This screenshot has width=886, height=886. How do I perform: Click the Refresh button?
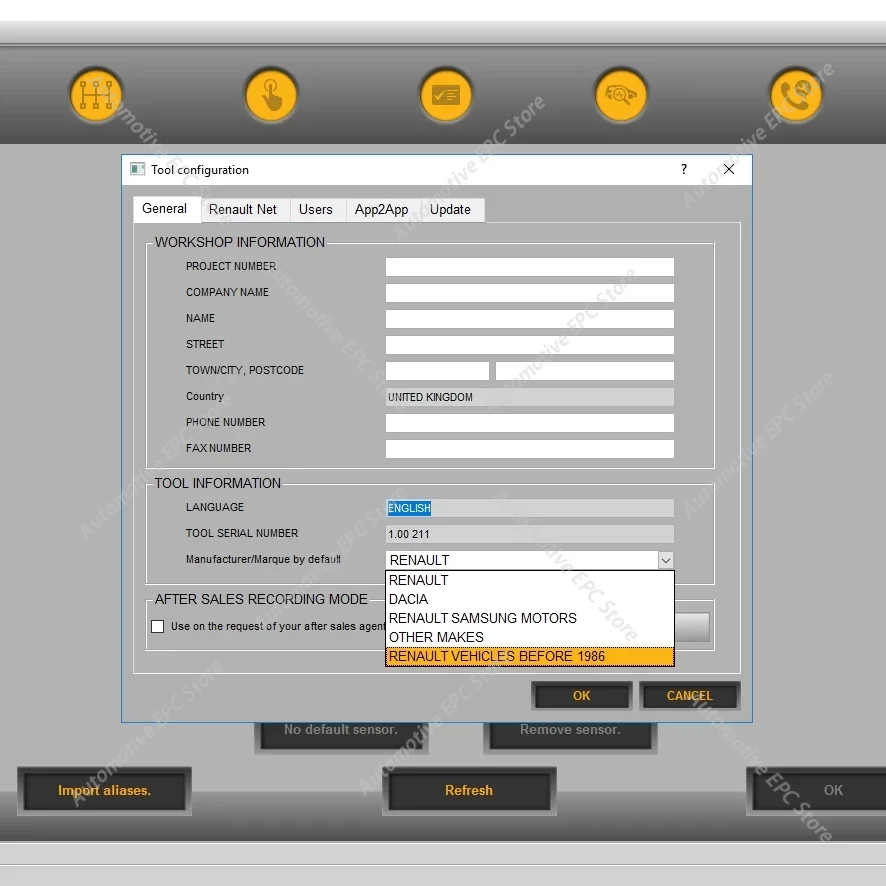coord(469,791)
